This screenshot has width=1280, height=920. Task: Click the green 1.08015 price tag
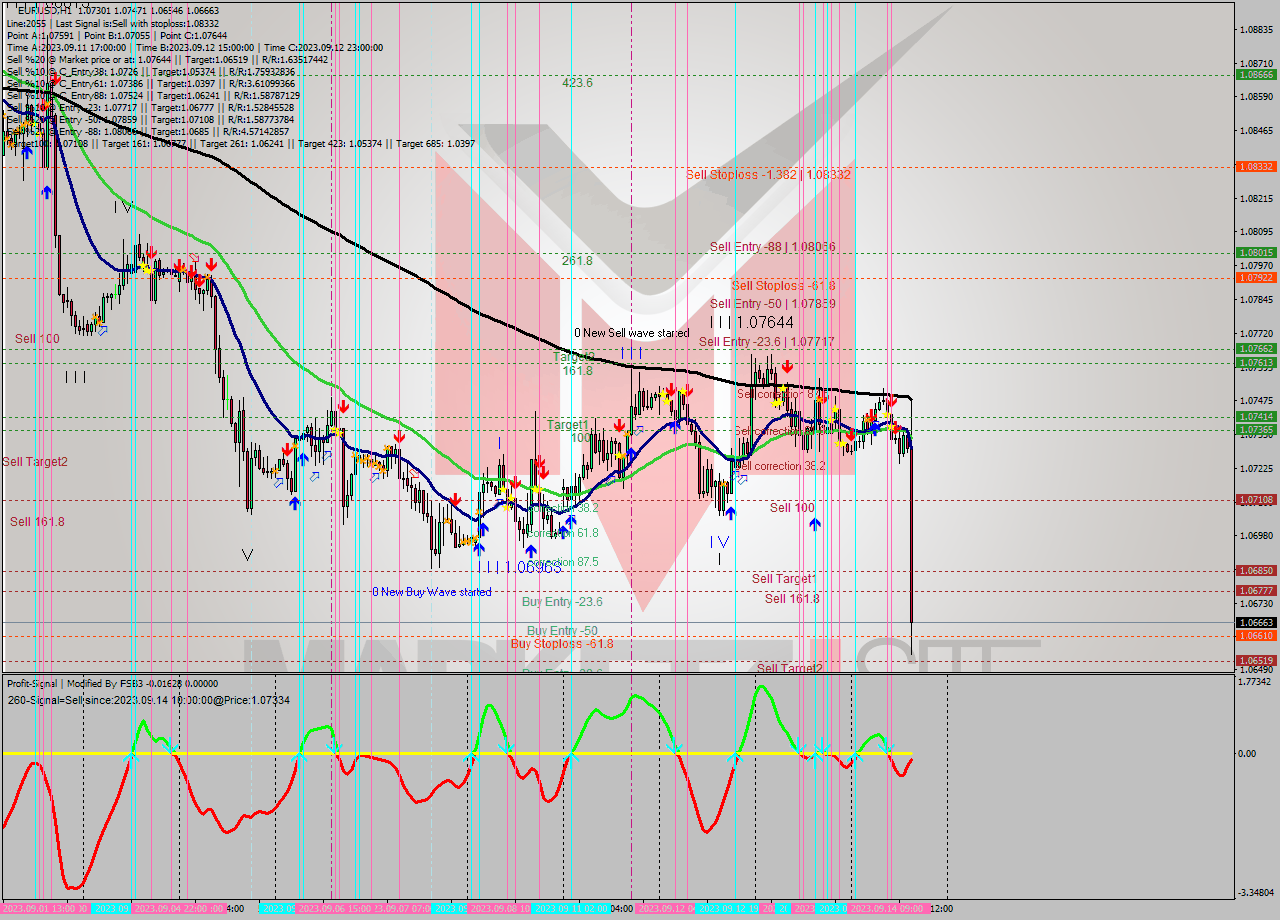tap(1255, 253)
